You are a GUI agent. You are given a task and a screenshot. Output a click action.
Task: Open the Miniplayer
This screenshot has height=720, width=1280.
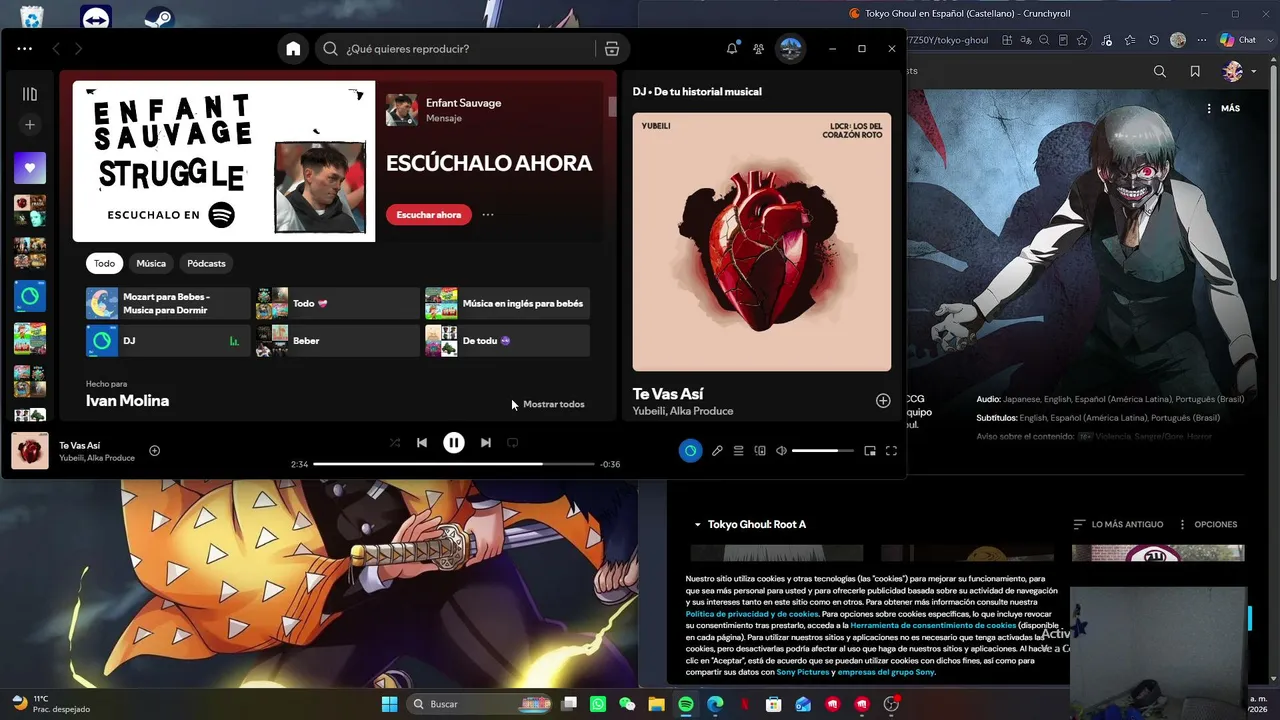coord(870,451)
